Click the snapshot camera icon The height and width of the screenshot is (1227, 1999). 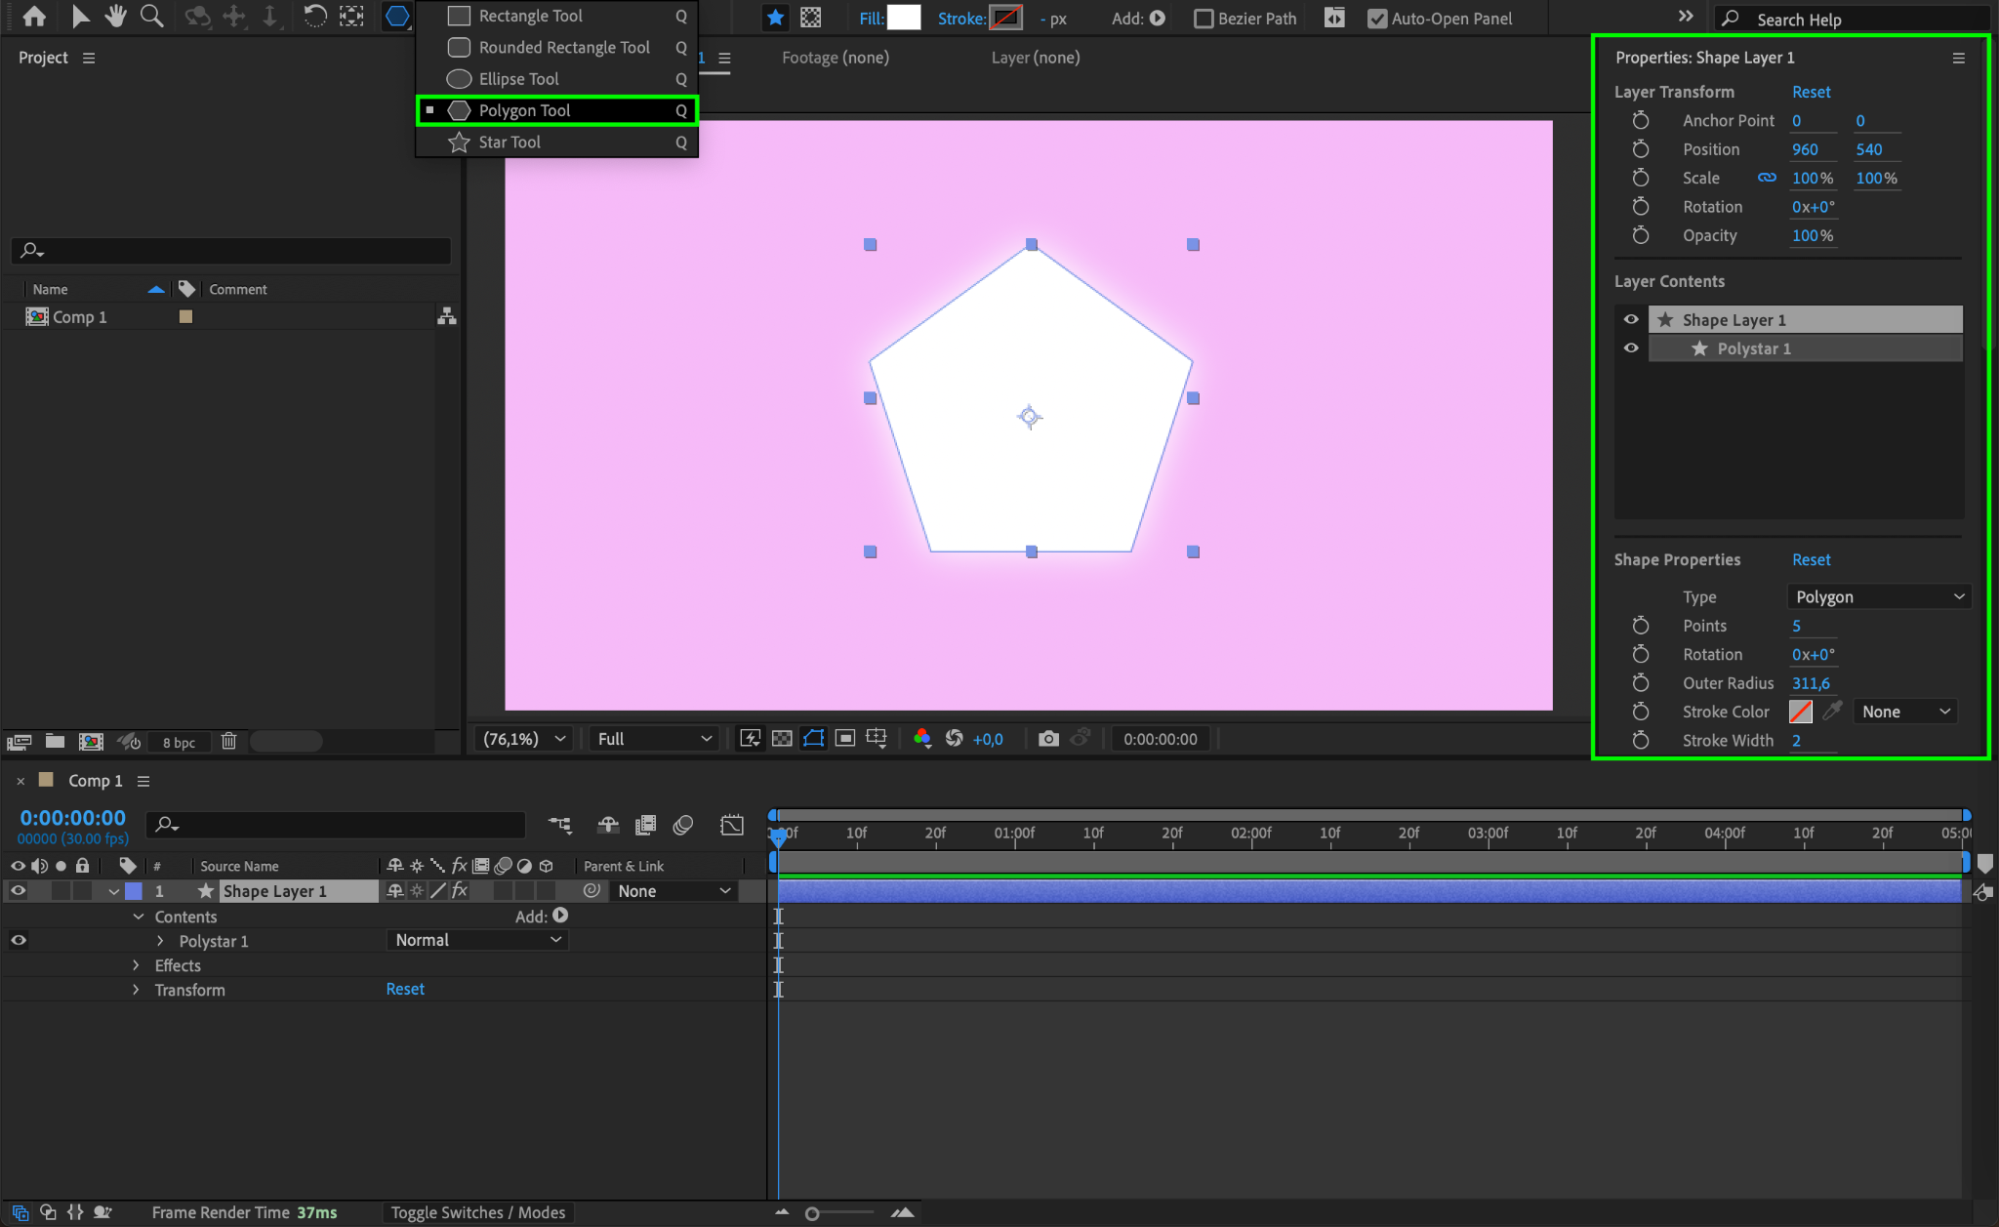point(1048,739)
